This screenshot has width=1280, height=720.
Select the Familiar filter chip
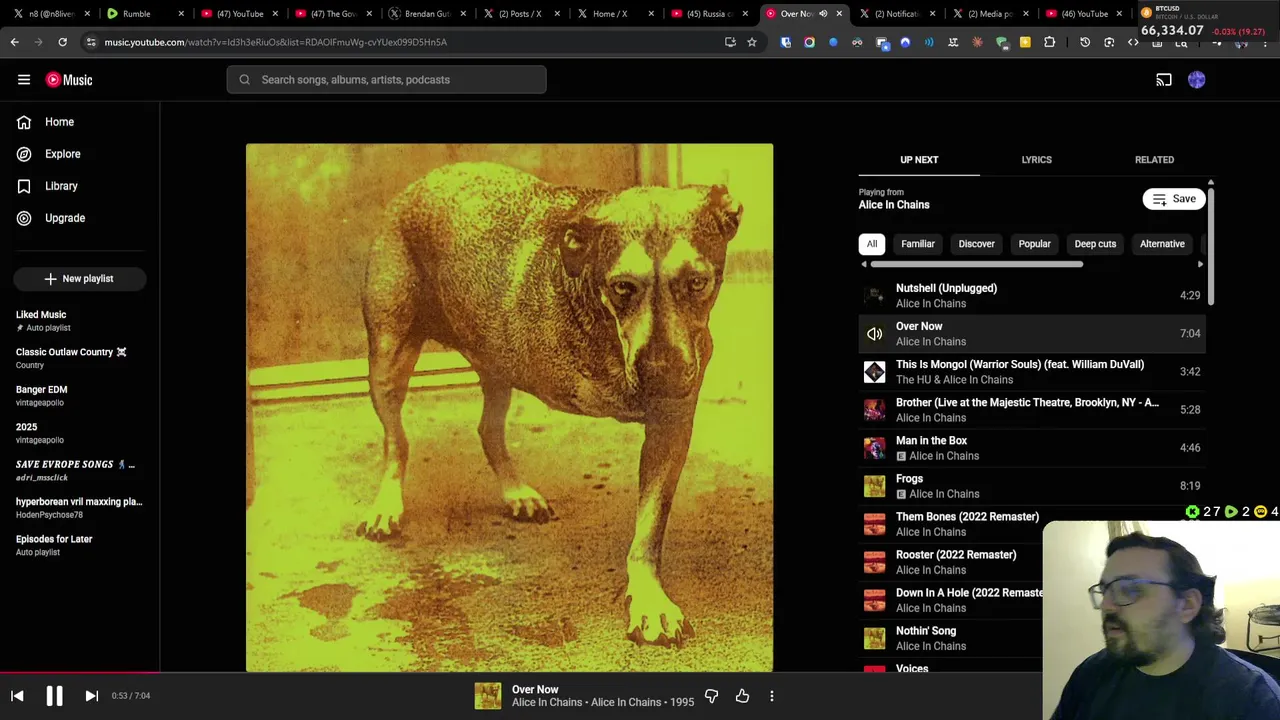tap(918, 244)
